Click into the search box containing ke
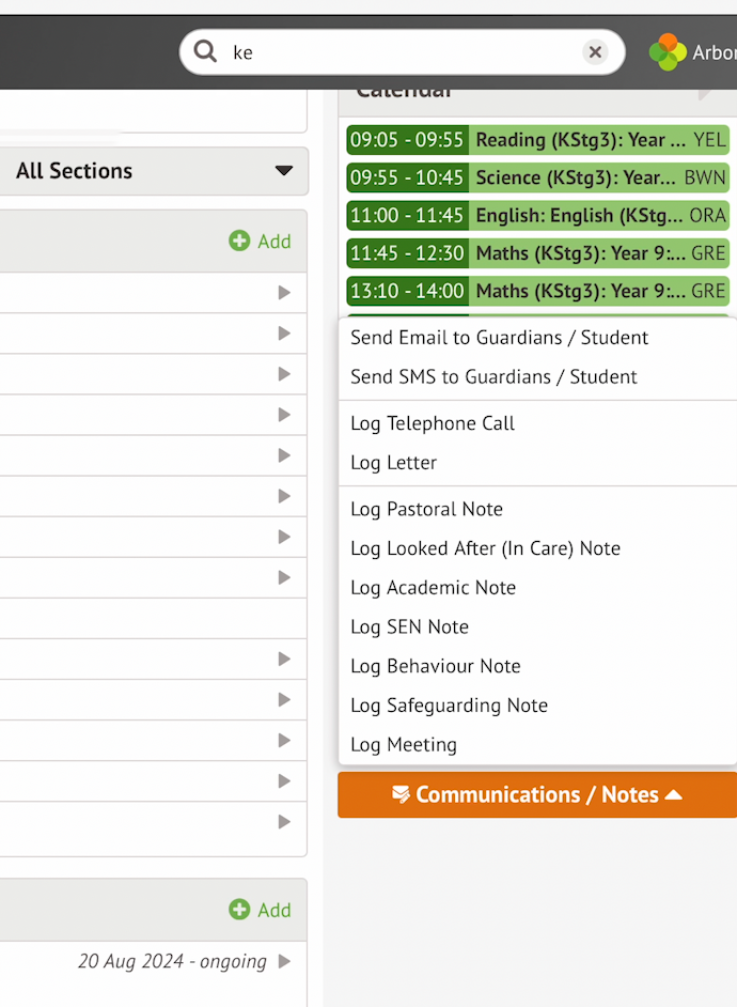The height and width of the screenshot is (1007, 737). point(401,52)
